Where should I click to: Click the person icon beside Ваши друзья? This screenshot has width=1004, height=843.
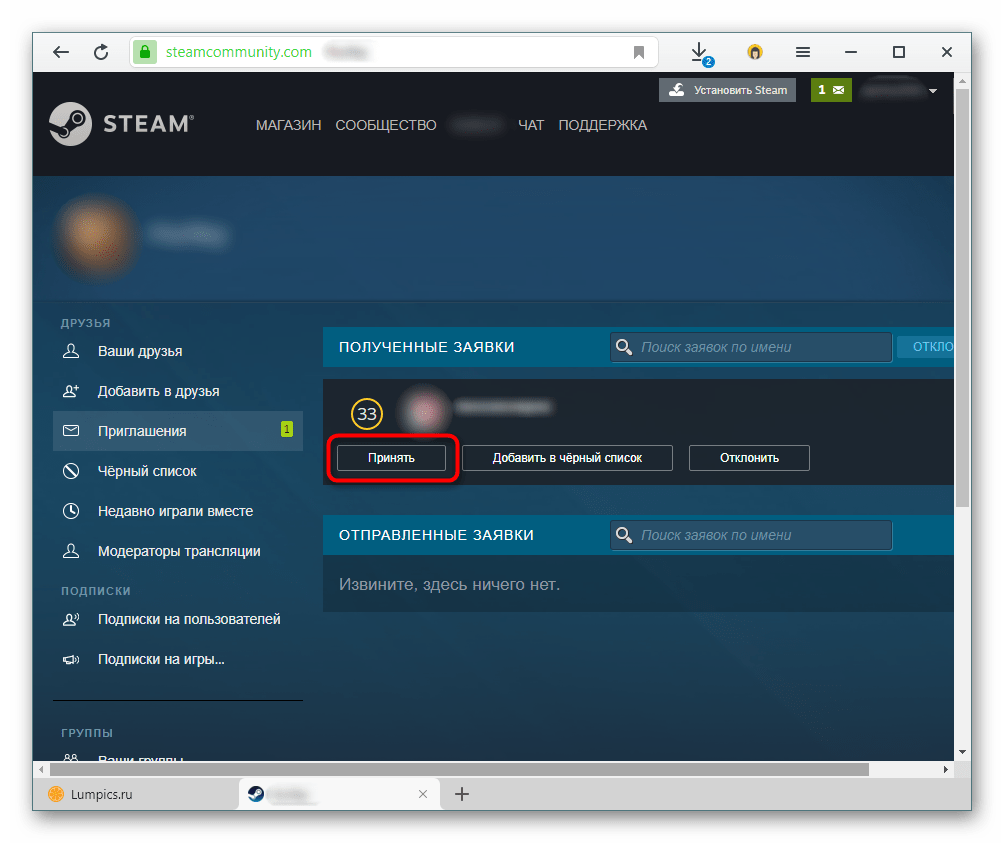click(x=71, y=351)
